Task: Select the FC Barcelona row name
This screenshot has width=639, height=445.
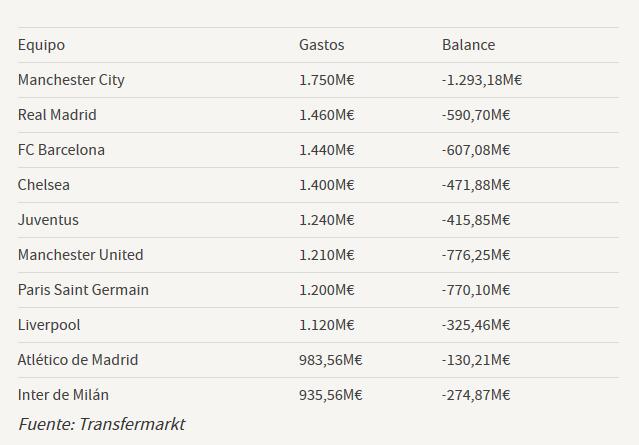Action: 61,150
